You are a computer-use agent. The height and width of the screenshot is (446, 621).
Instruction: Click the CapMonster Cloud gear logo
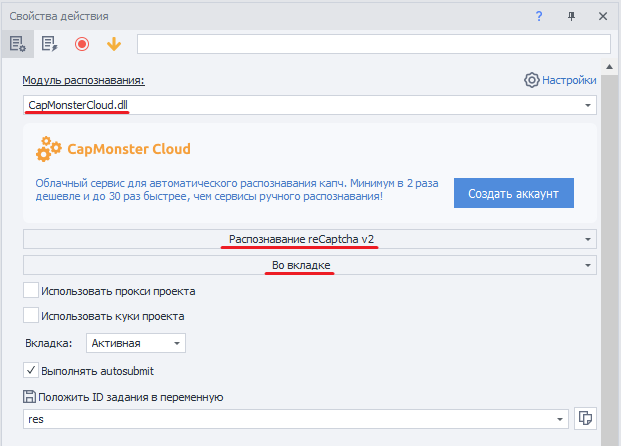click(x=48, y=150)
